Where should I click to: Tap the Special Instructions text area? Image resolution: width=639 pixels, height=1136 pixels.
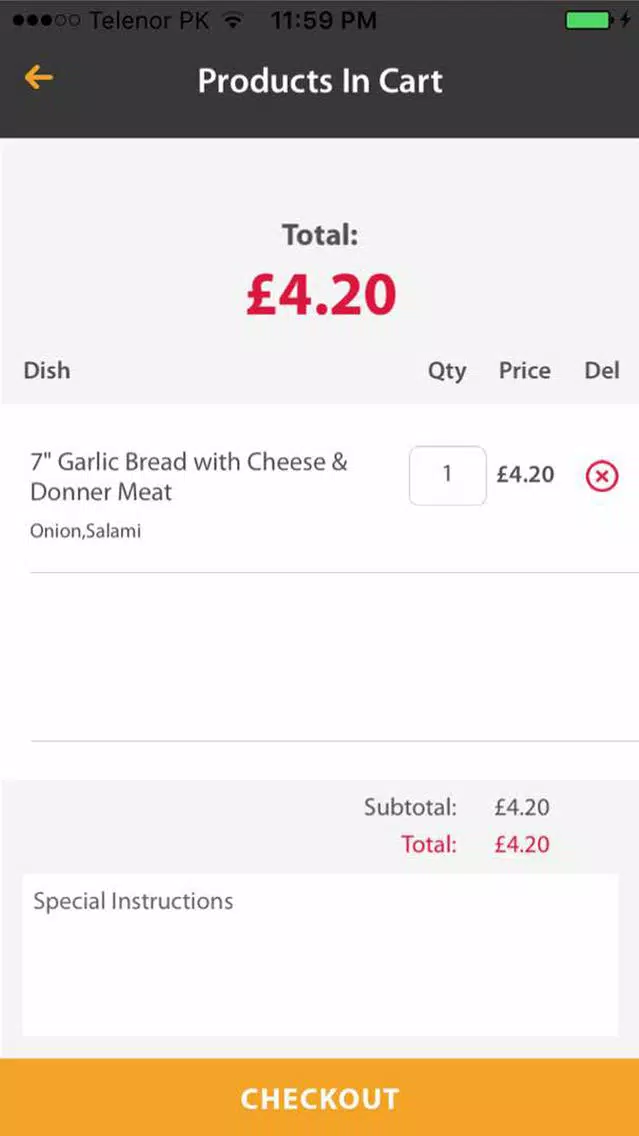click(x=320, y=955)
